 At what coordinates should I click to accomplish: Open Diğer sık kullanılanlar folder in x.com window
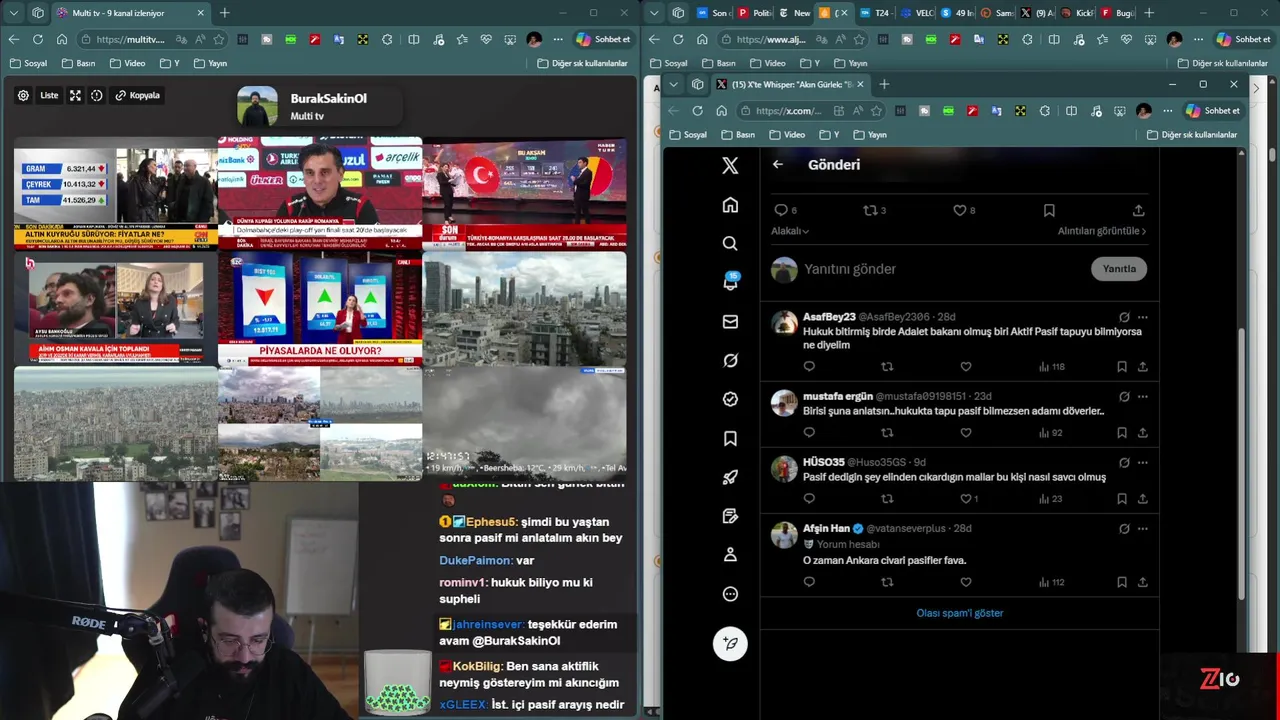click(x=1192, y=134)
